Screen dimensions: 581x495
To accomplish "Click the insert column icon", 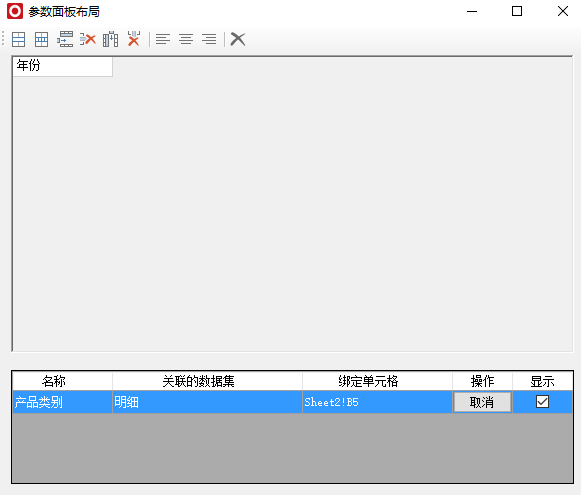I will (110, 39).
